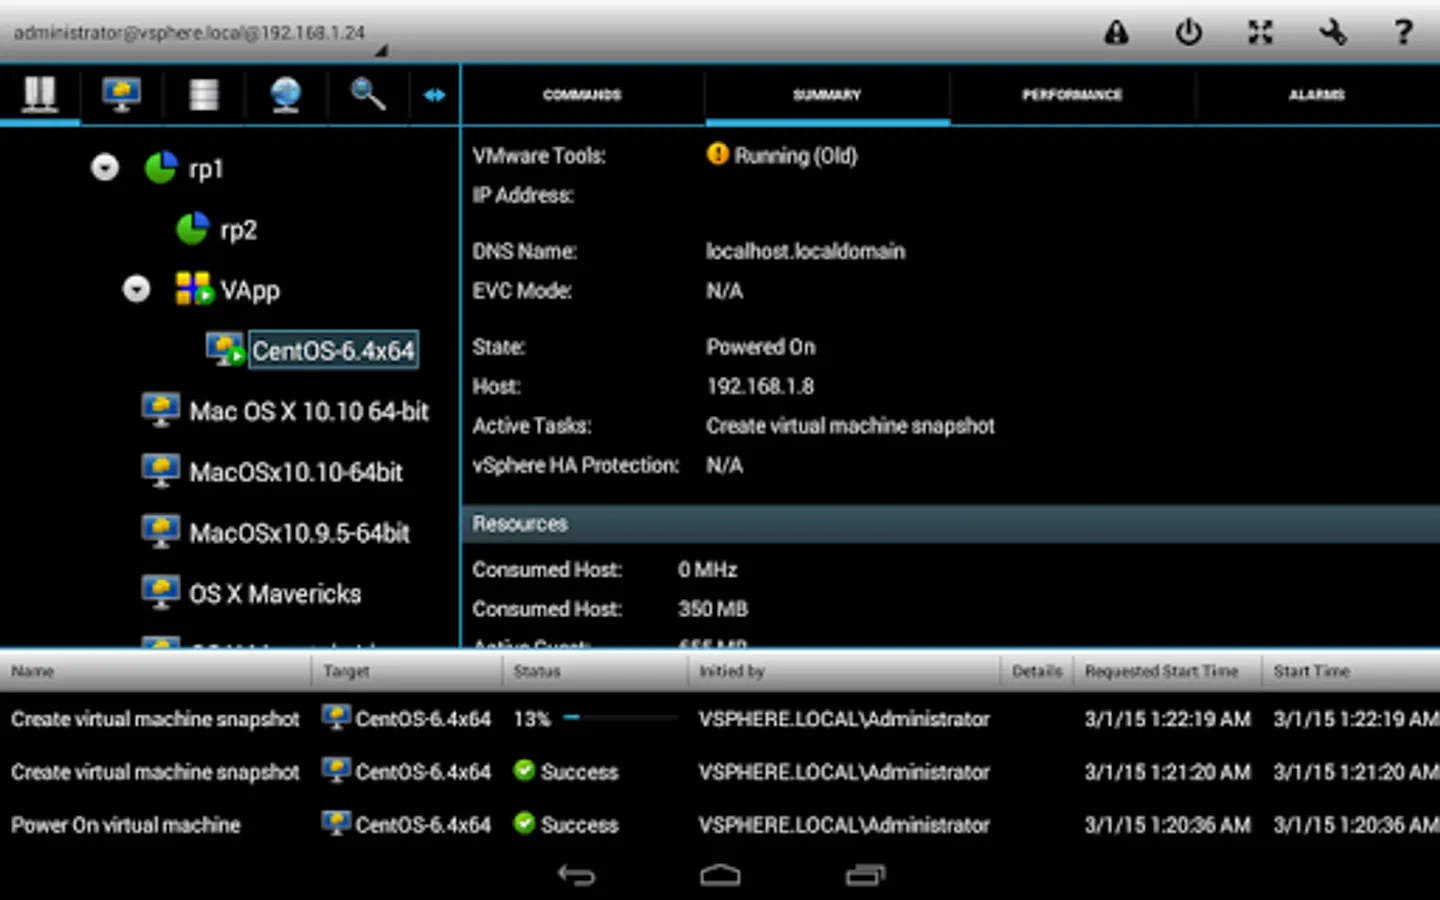
Task: Sort tasks by the Name column header
Action: pyautogui.click(x=155, y=671)
